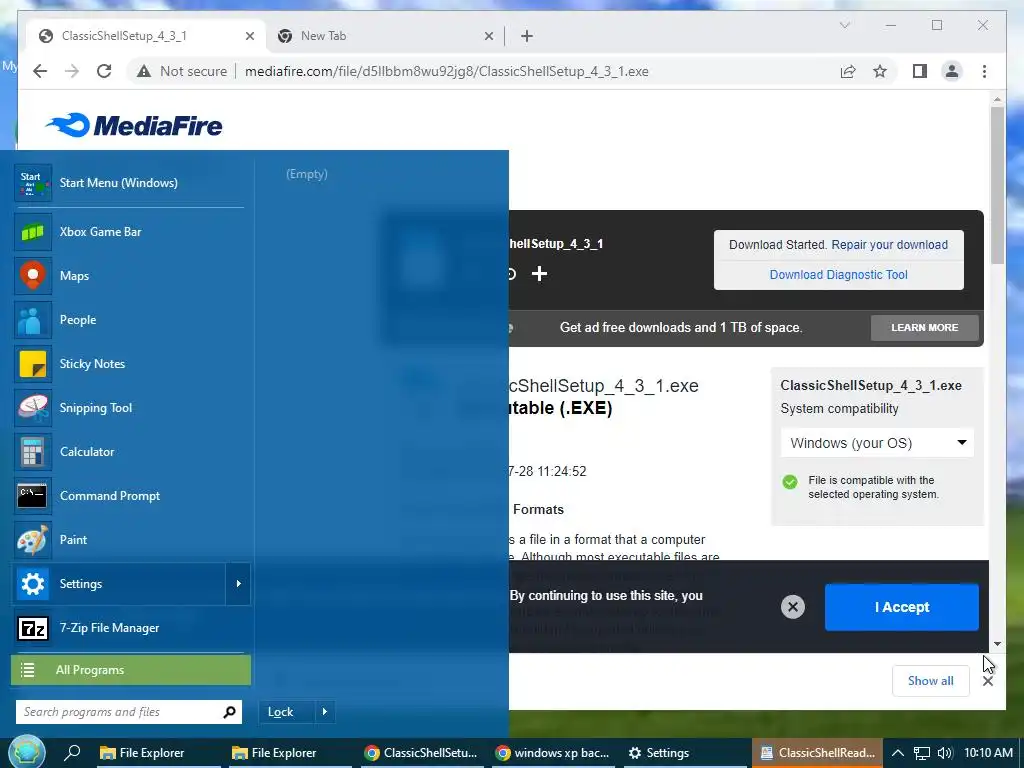The width and height of the screenshot is (1024, 768).
Task: Click Repair your download link
Action: pos(889,245)
